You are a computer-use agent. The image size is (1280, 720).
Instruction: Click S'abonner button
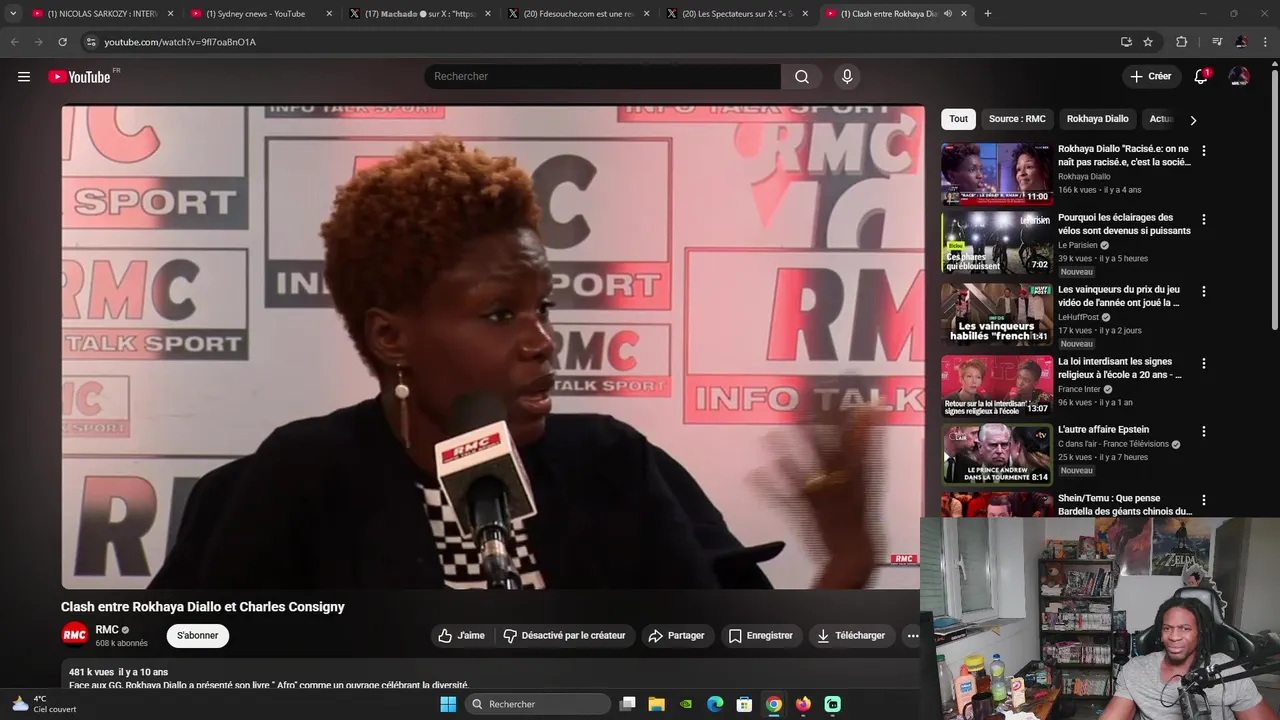click(x=198, y=636)
